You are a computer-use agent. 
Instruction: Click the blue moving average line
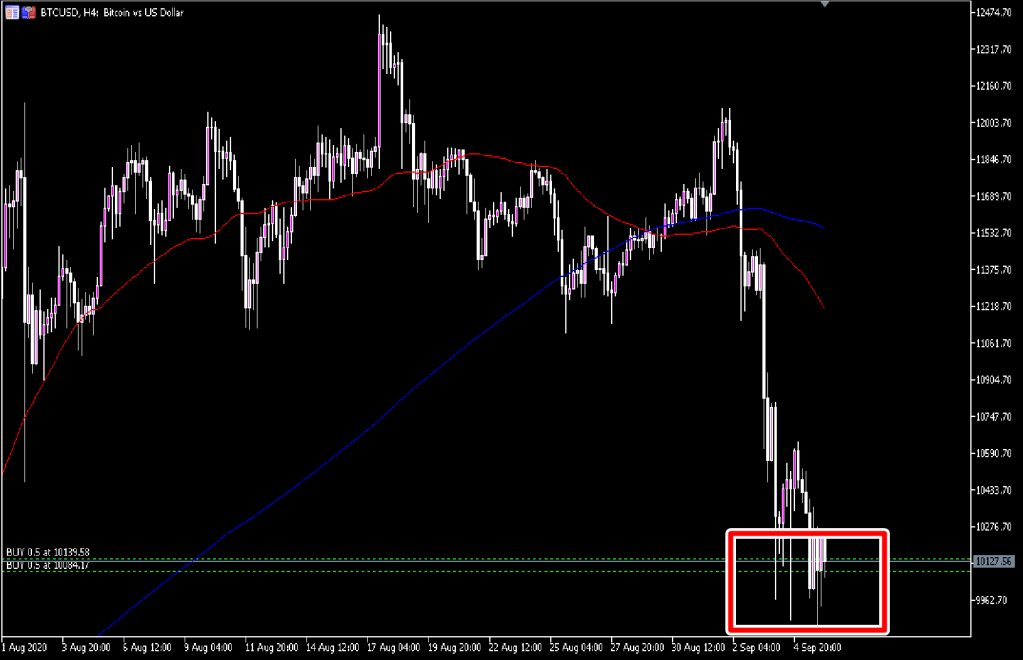400,400
